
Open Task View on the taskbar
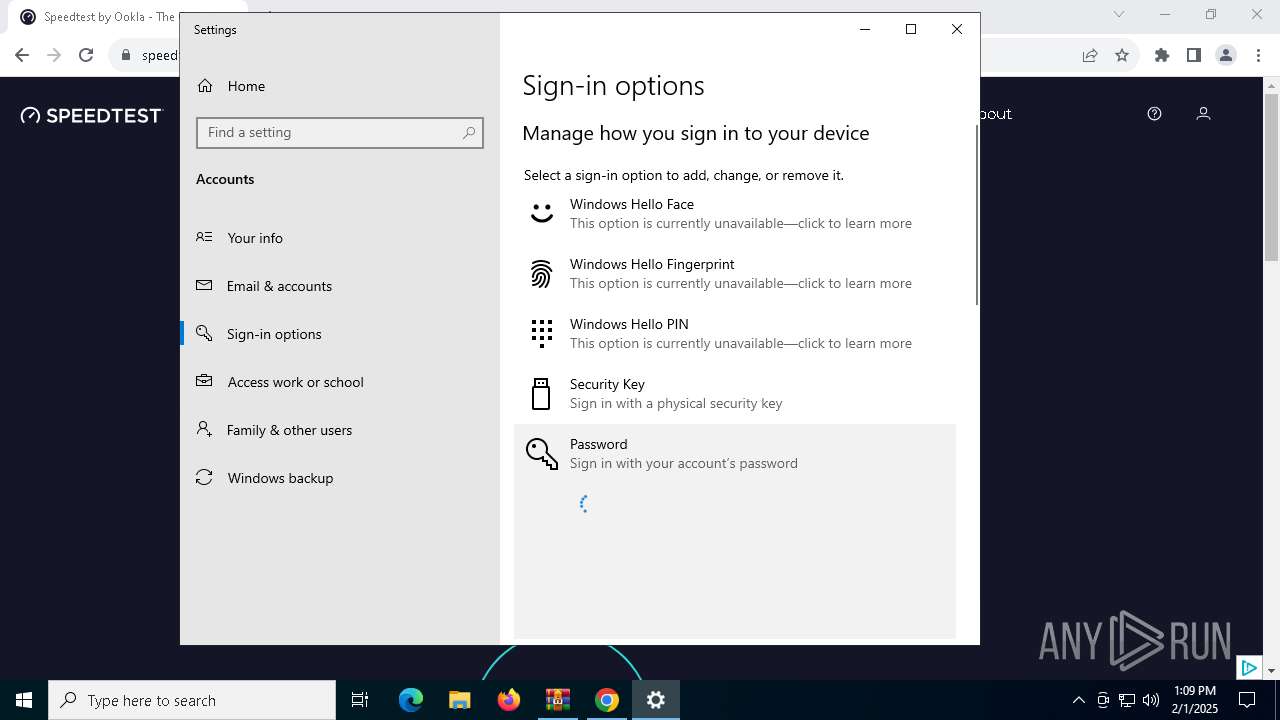pos(360,700)
